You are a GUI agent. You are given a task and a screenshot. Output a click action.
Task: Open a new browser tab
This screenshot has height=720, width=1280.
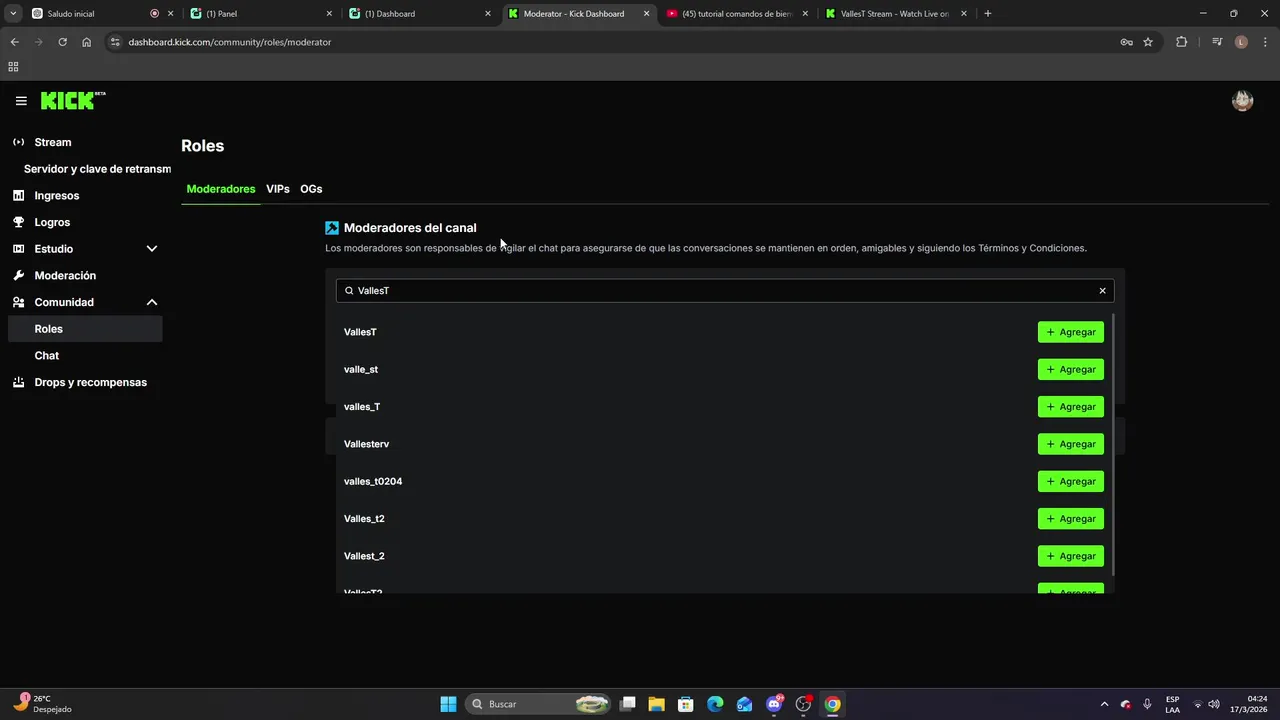(988, 14)
